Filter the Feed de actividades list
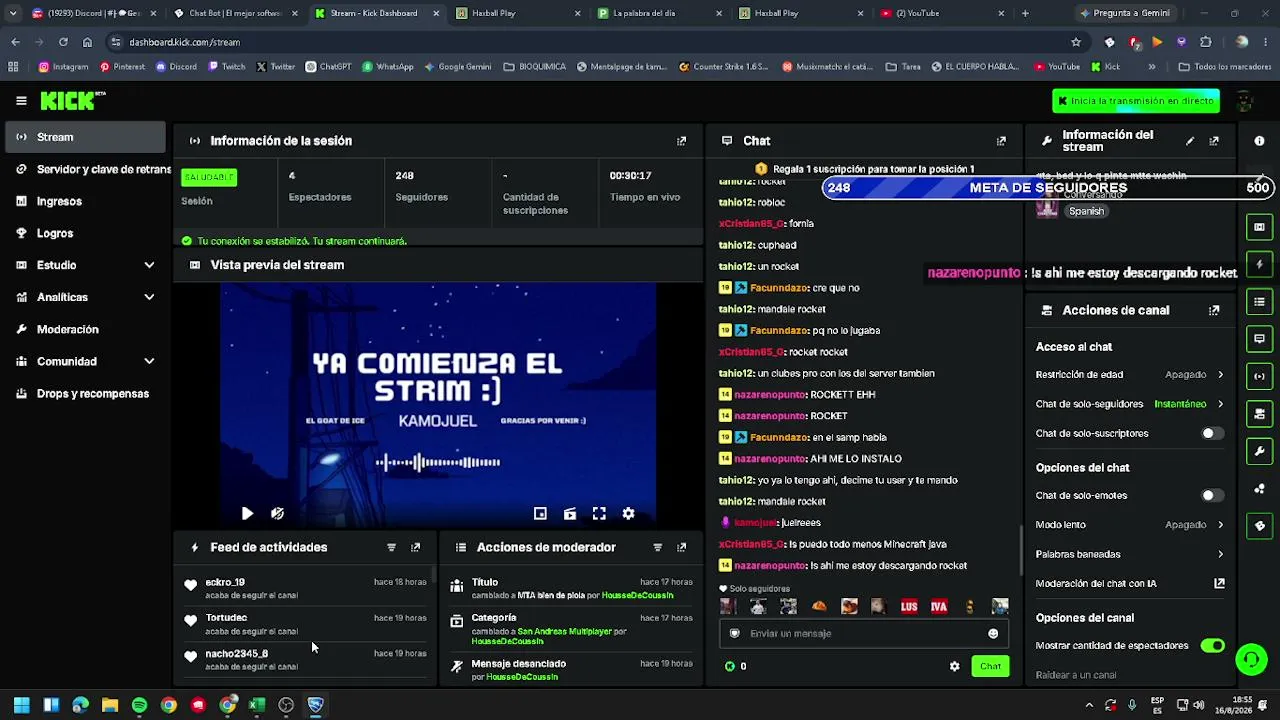 [x=391, y=547]
